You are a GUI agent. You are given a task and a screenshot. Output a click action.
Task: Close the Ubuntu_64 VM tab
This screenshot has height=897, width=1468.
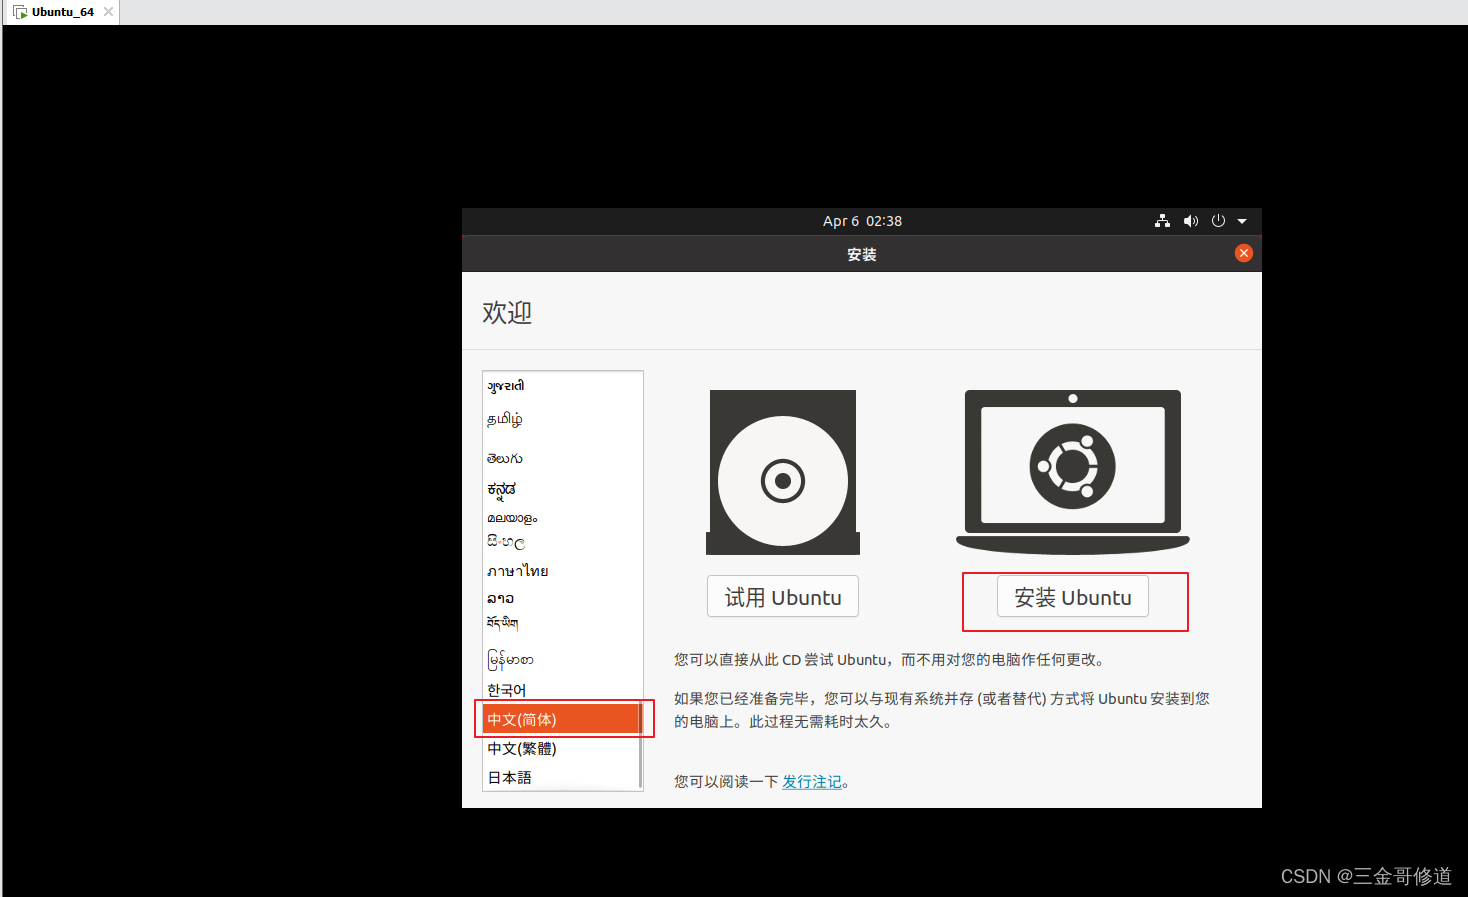108,12
